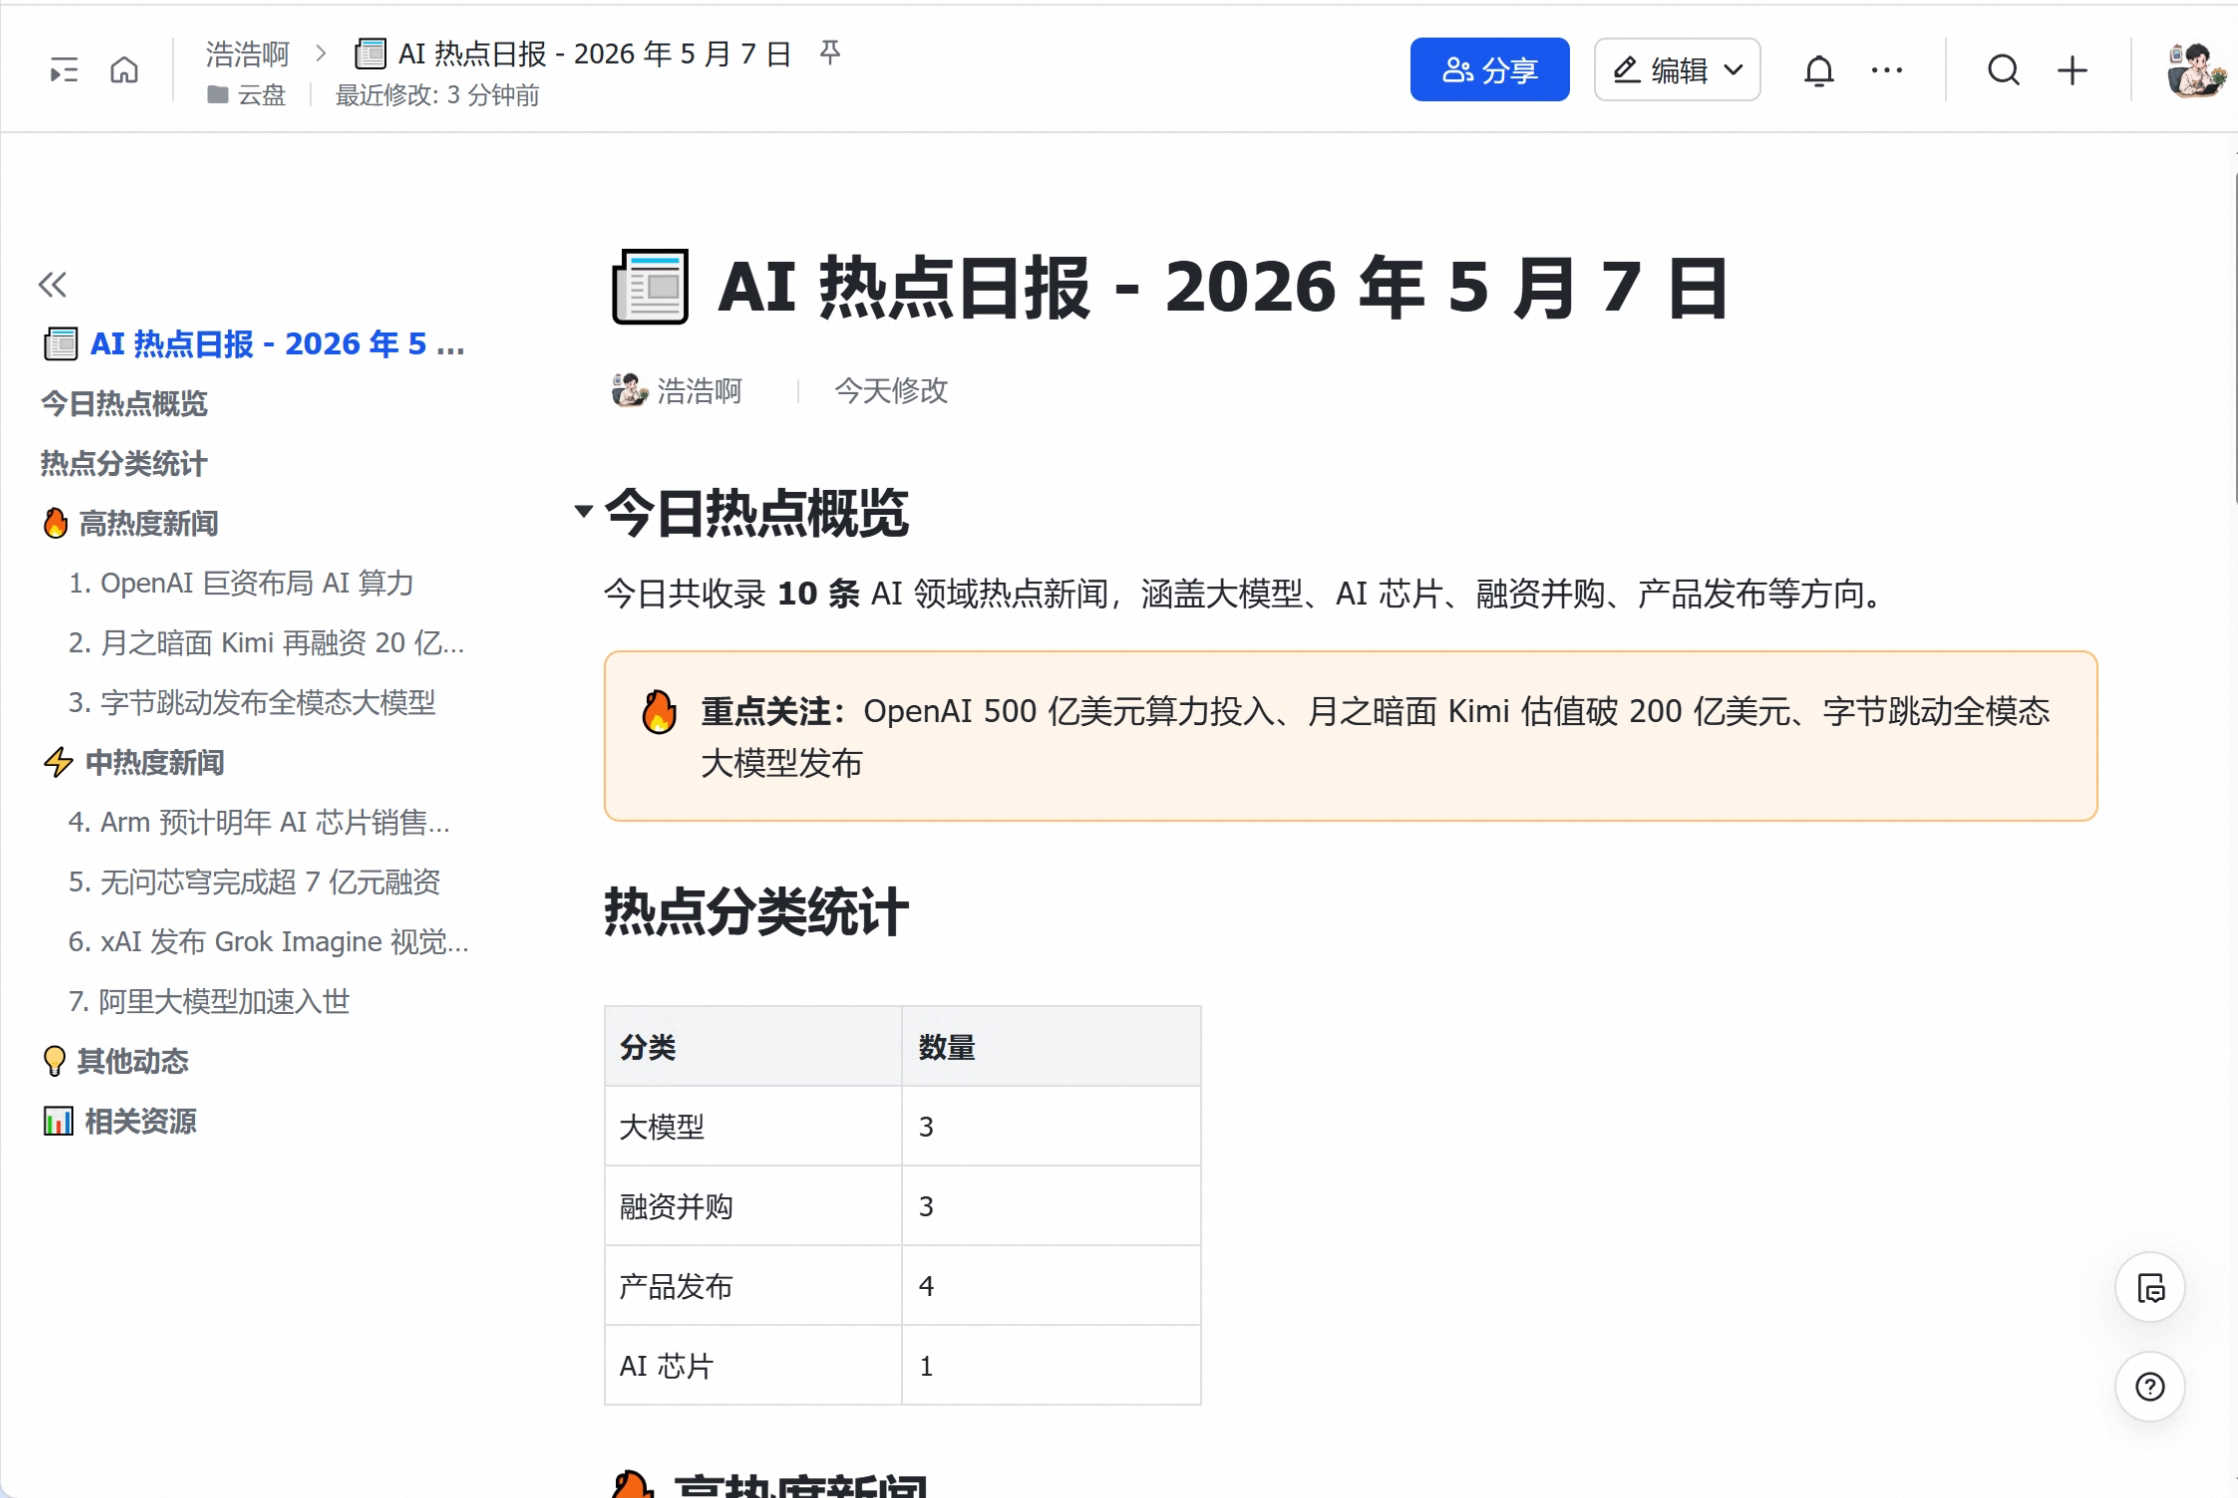Open the comments panel floating button
Viewport: 2238px width, 1498px height.
pos(2150,1288)
